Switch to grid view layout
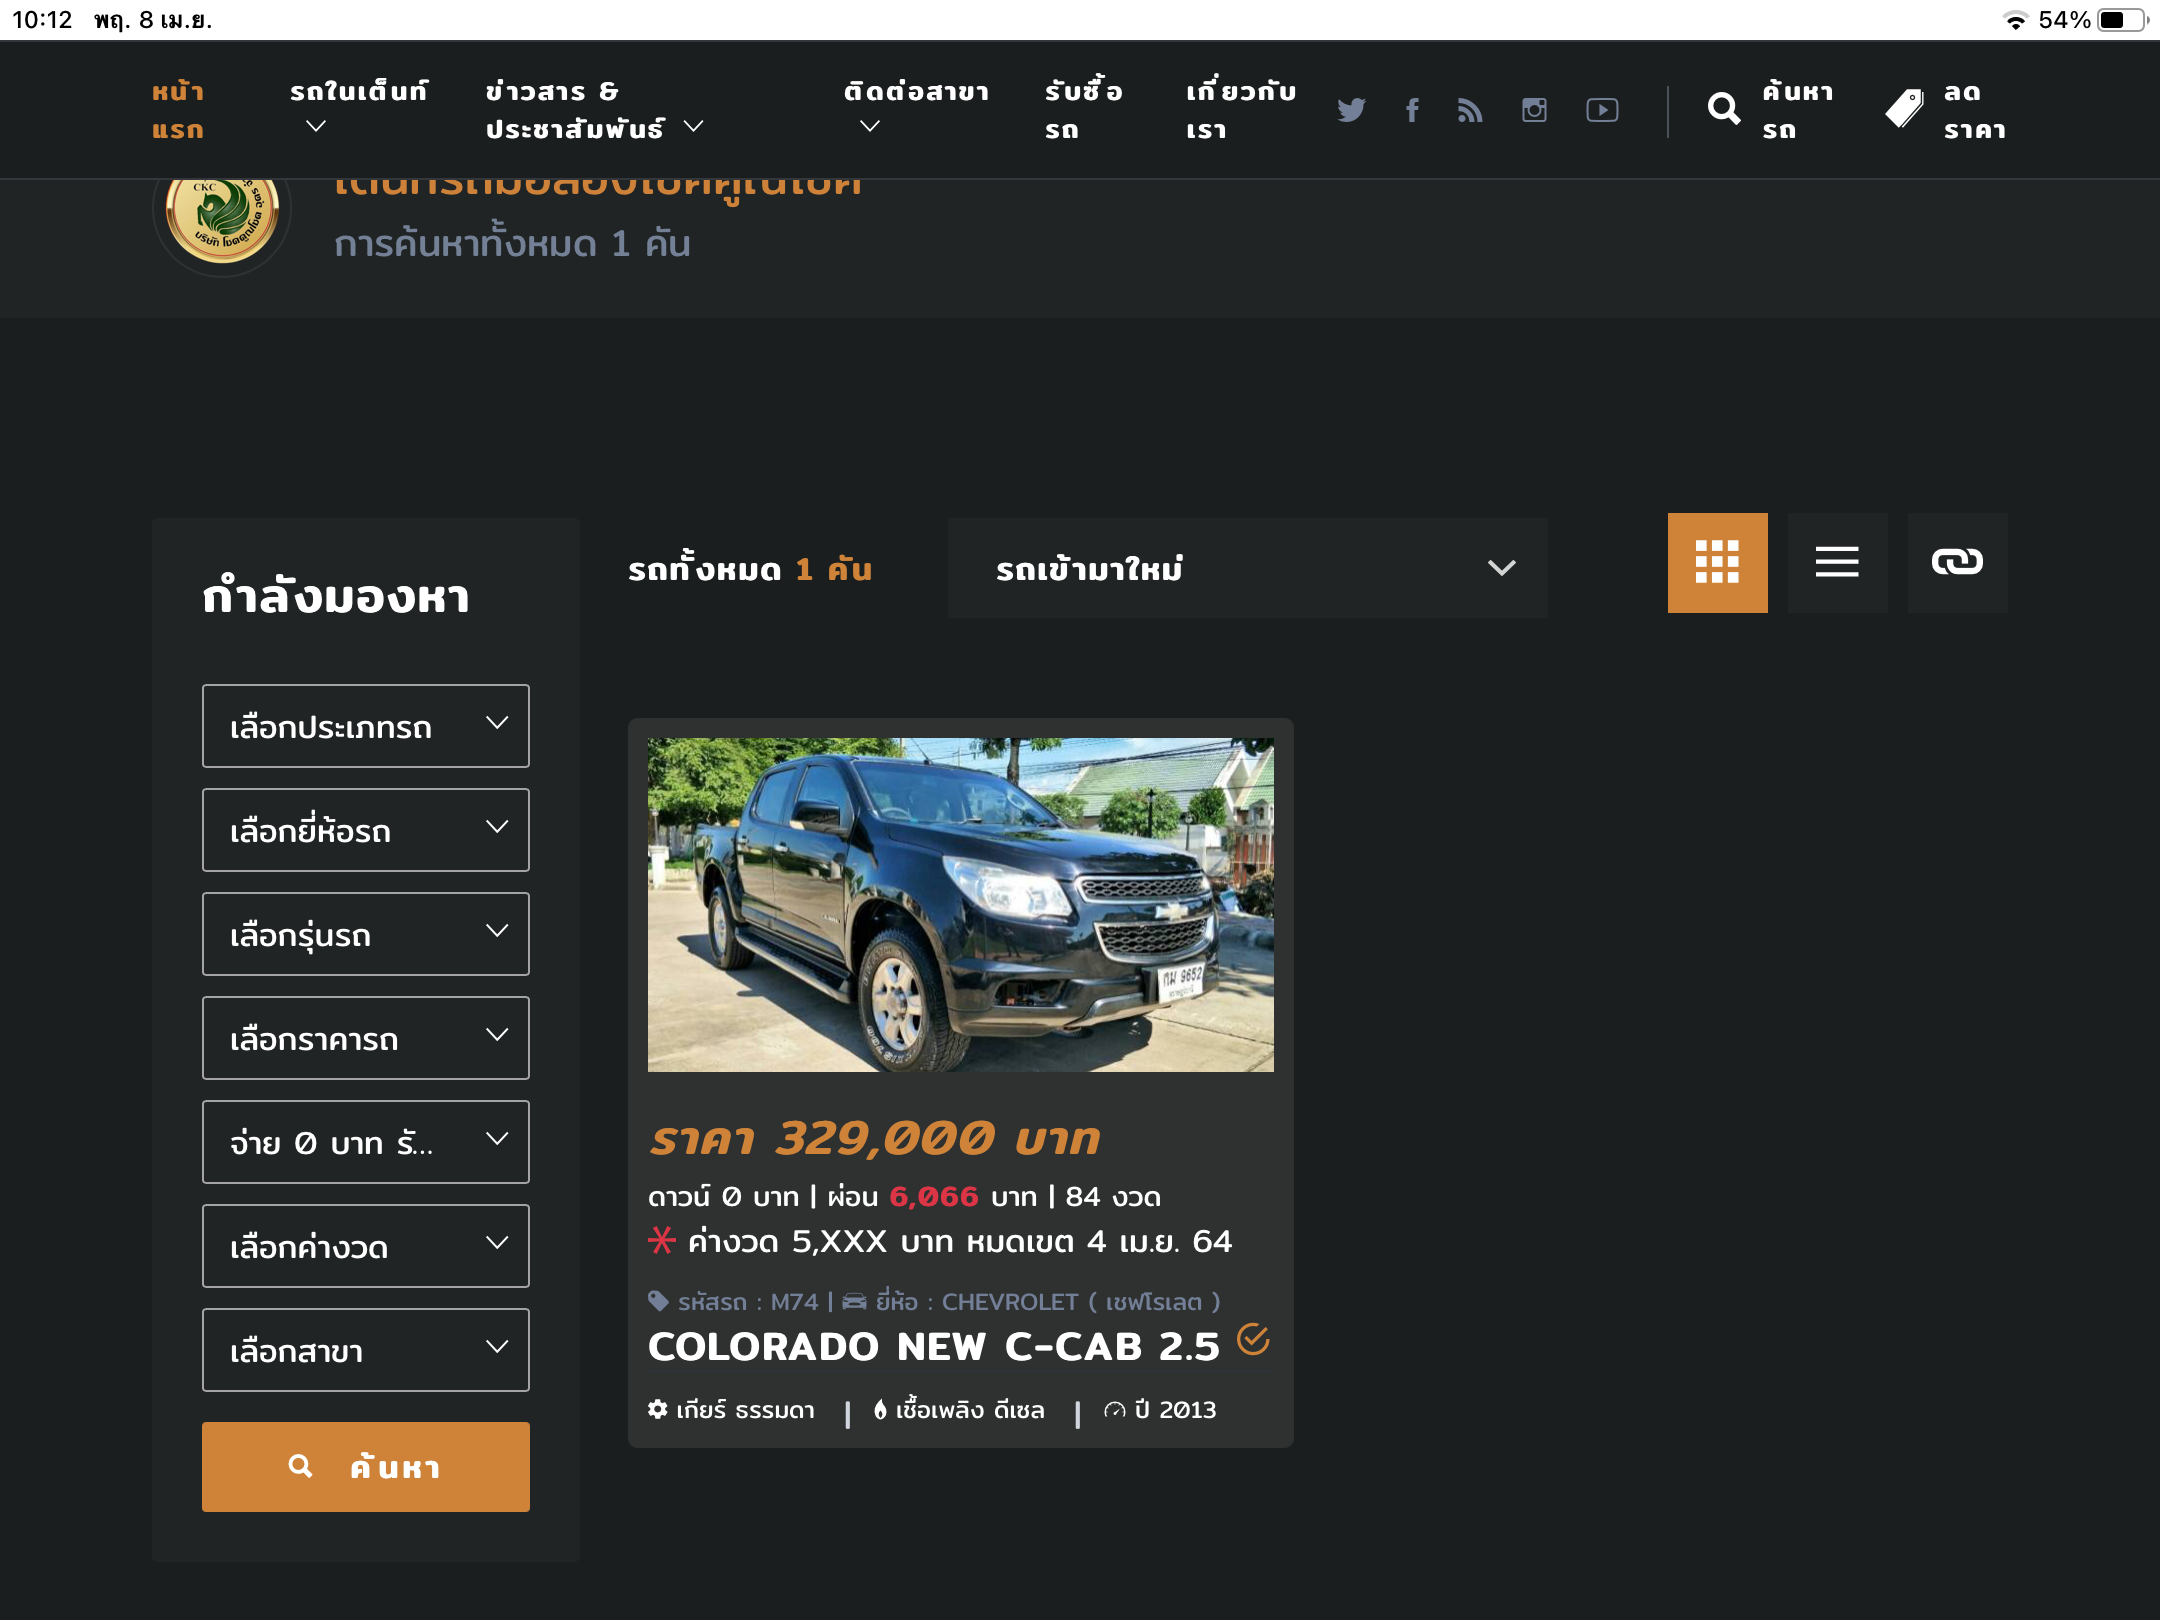 pos(1717,563)
